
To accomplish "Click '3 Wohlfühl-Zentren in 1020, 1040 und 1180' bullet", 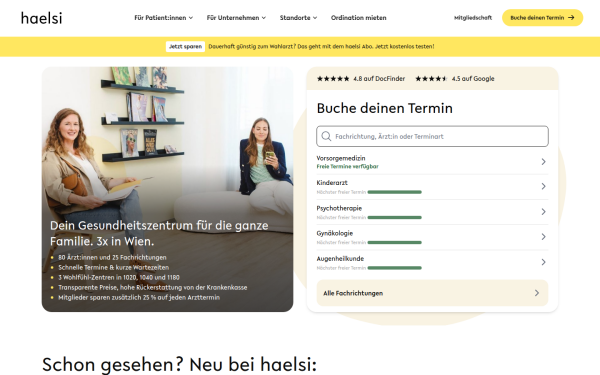I will point(119,277).
